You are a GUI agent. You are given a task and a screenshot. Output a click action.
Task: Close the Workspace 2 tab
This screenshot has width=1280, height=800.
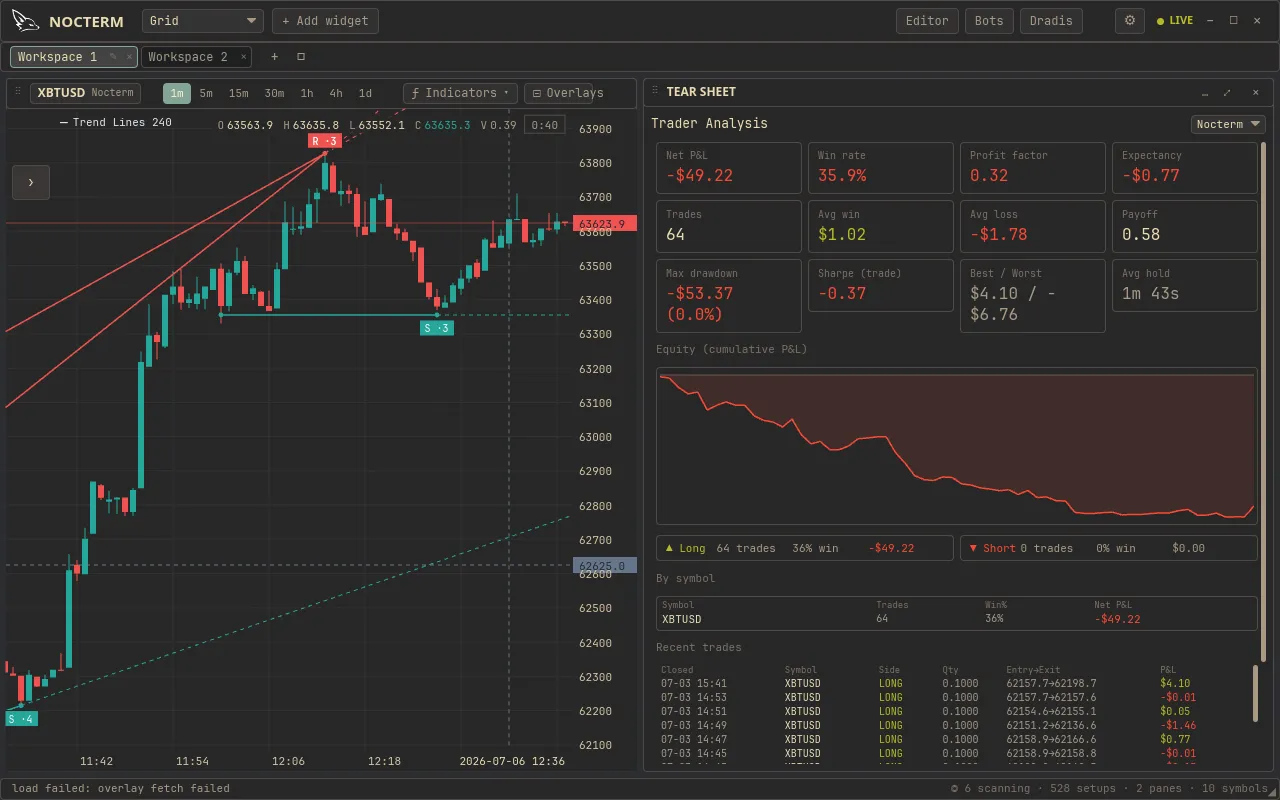coord(244,57)
